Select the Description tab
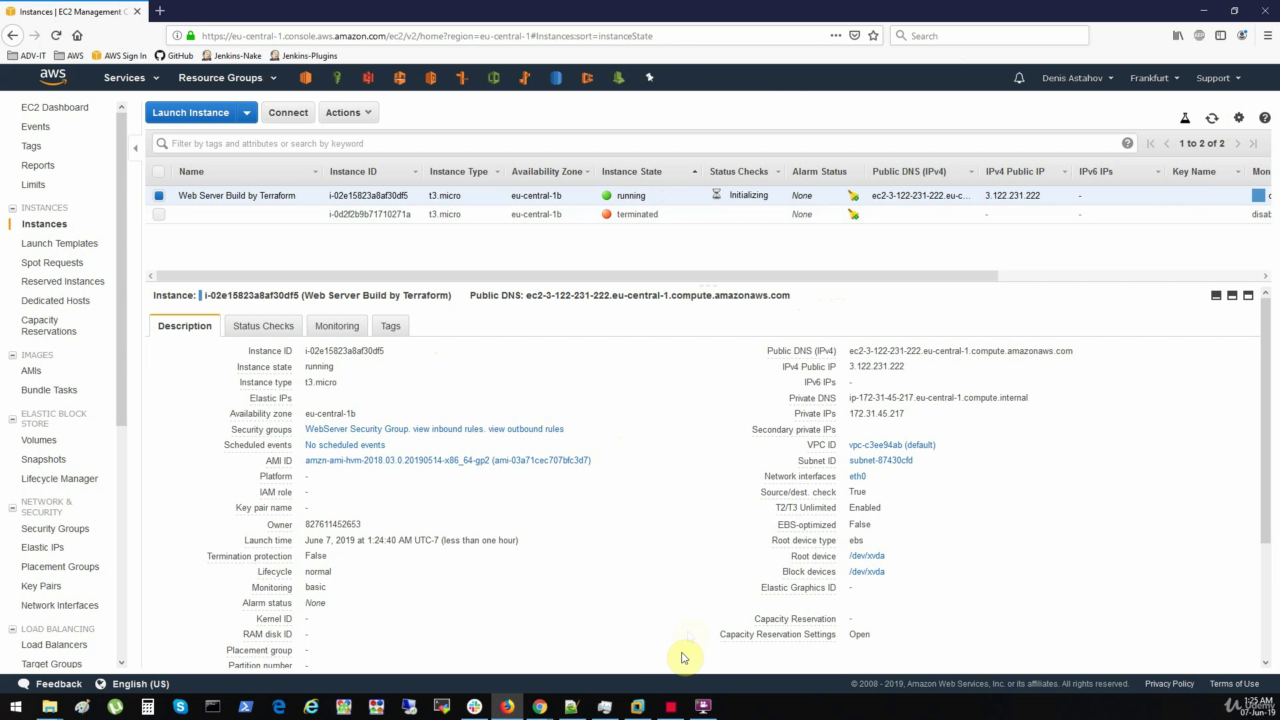The image size is (1280, 720). (185, 326)
